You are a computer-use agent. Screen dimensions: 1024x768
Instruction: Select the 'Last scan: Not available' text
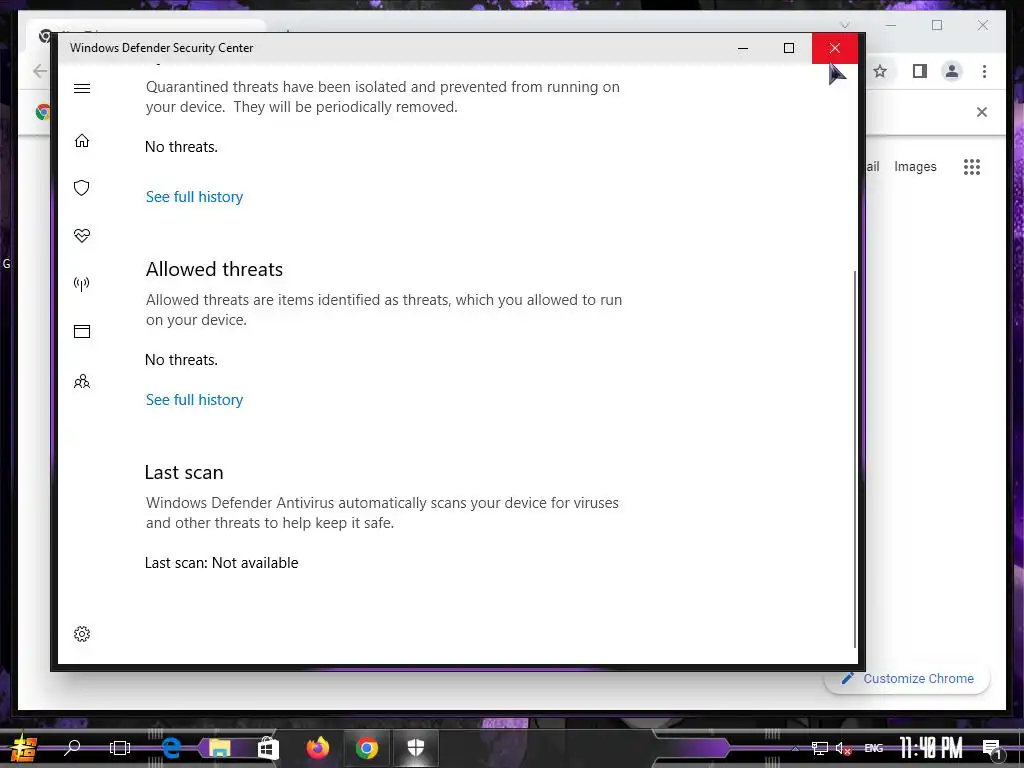pos(221,563)
